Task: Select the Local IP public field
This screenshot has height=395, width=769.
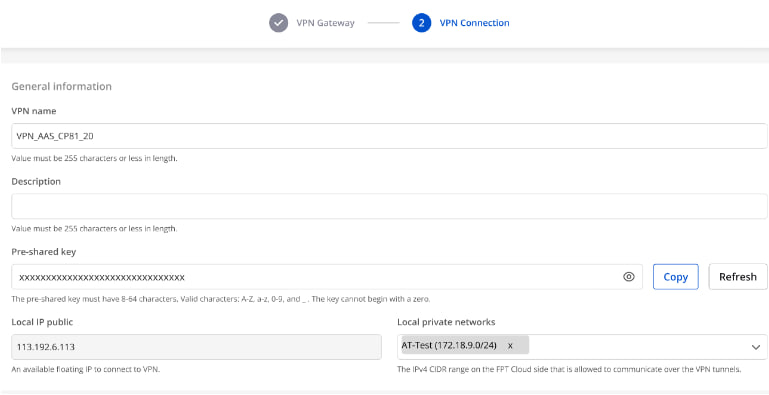Action: click(x=196, y=347)
